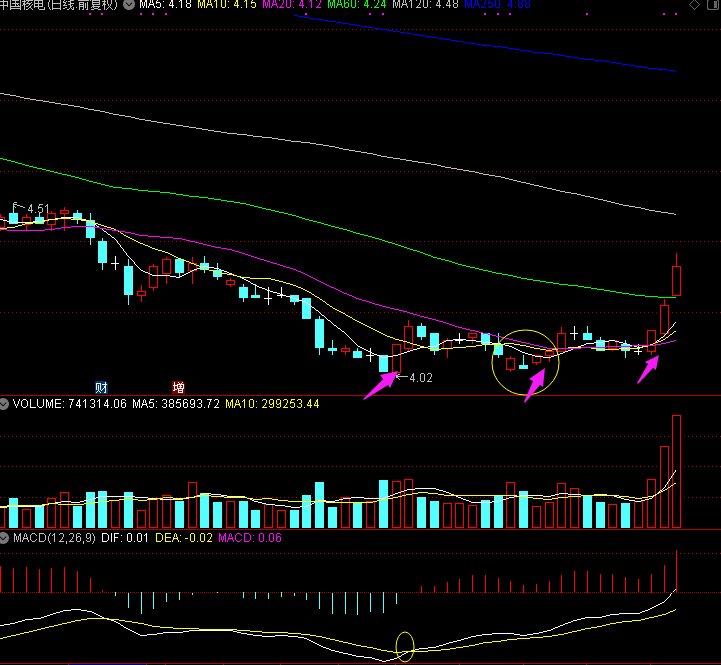
Task: Select the MA20: 4.12 indicator label
Action: (x=292, y=5)
